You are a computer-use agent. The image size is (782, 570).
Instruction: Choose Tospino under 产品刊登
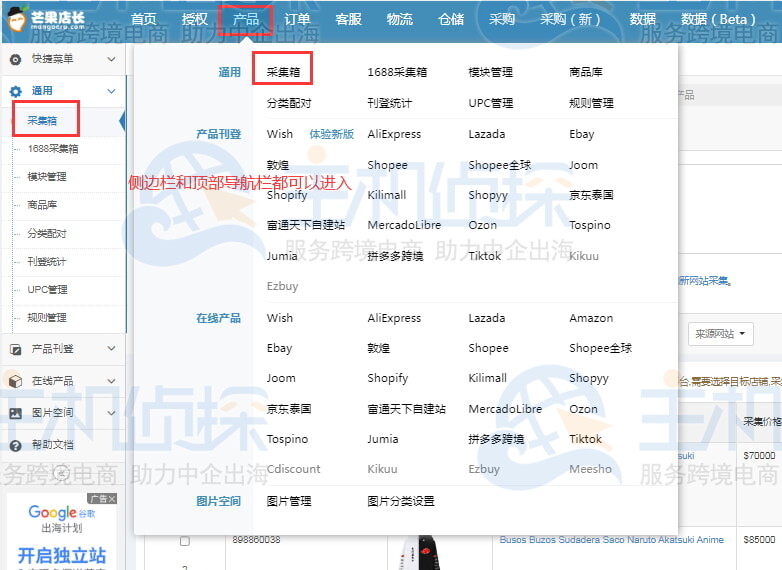pos(589,225)
